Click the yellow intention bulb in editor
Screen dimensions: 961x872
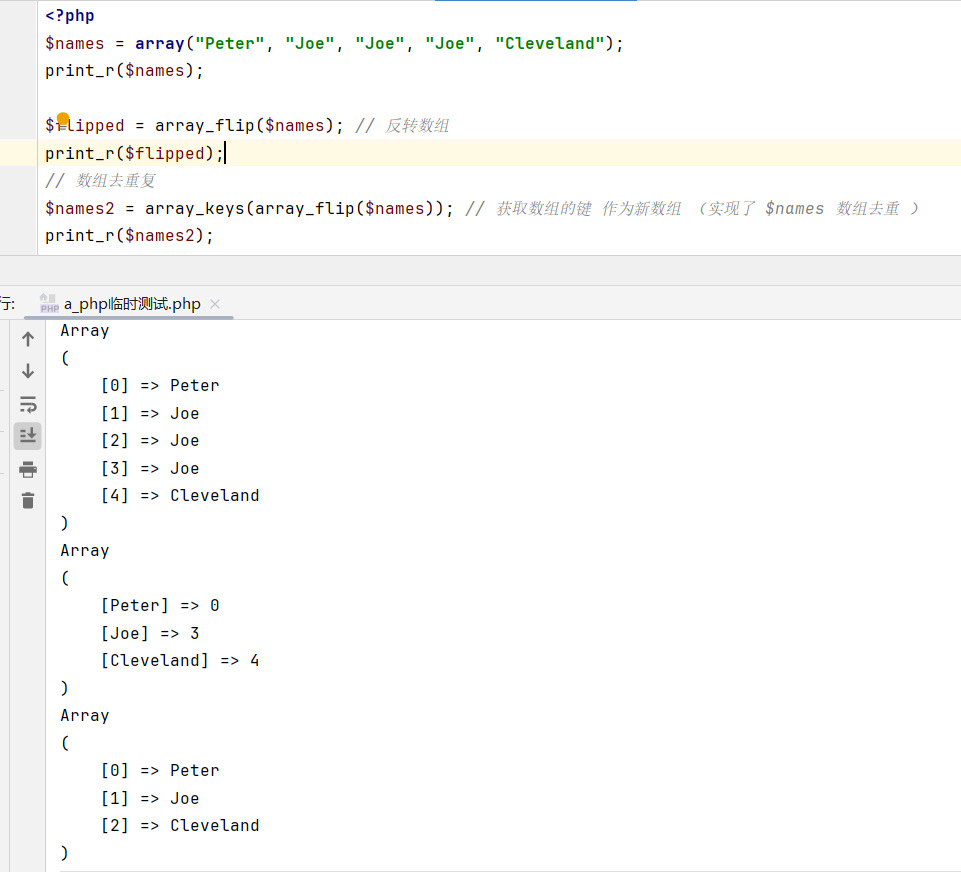pyautogui.click(x=63, y=120)
